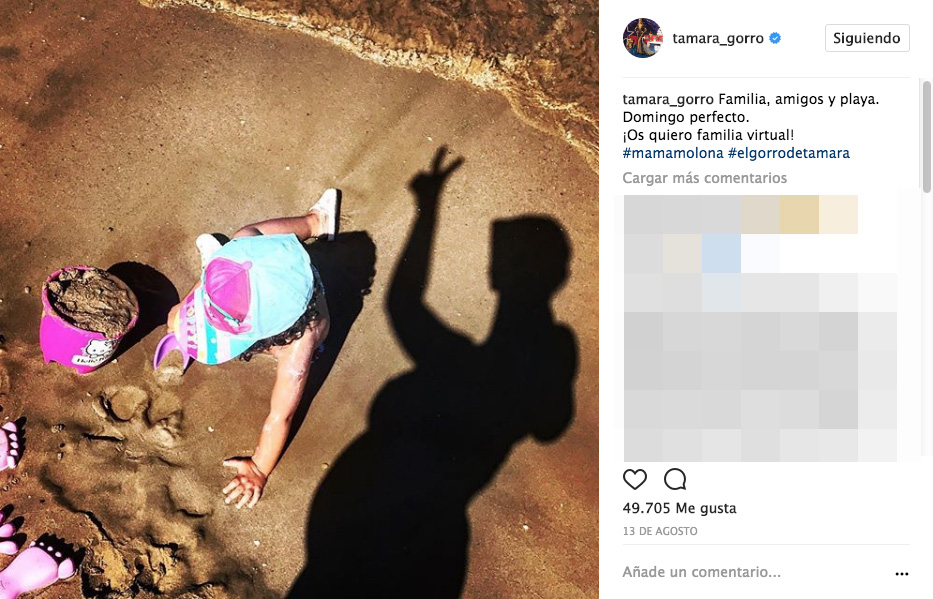933x599 pixels.
Task: Click the pink Hello Kitty bucket in photo
Action: 89,319
